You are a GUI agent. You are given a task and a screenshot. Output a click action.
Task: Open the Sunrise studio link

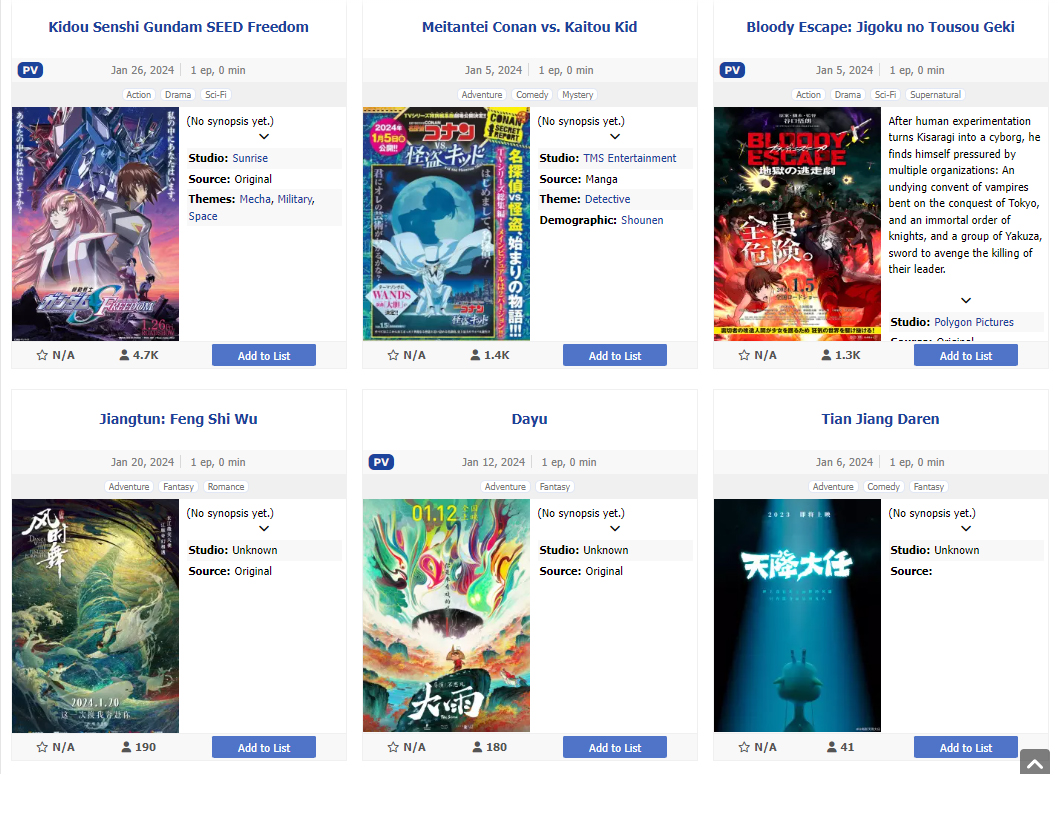click(x=250, y=158)
